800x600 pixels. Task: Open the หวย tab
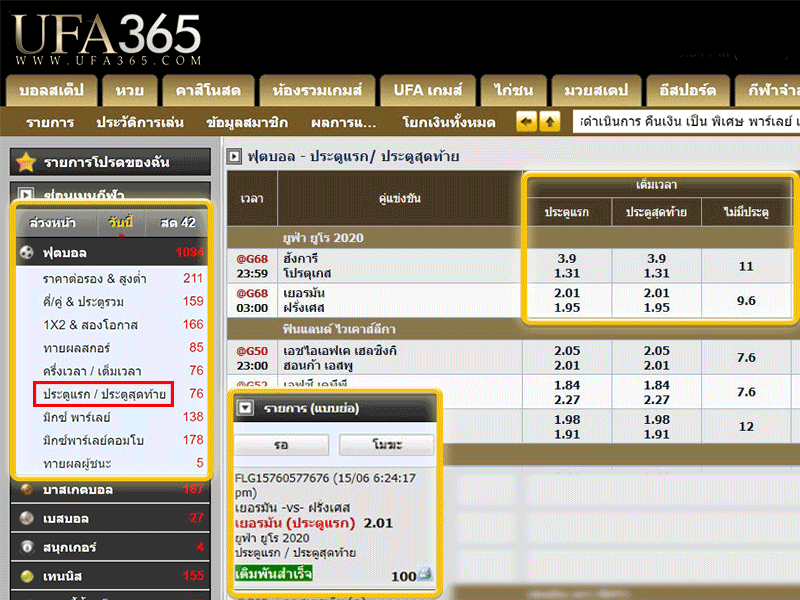[x=130, y=91]
